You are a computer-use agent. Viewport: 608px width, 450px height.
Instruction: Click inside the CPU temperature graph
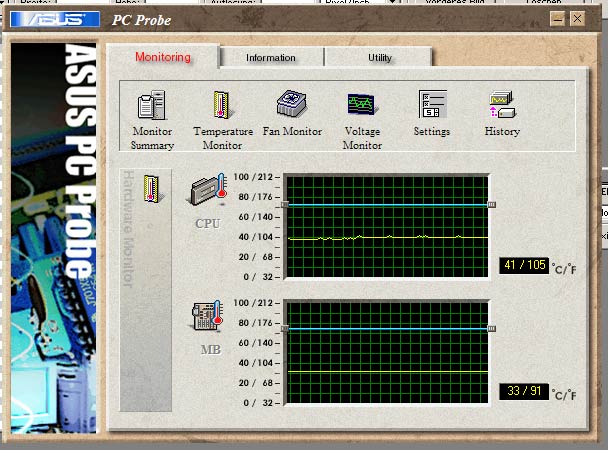pyautogui.click(x=387, y=227)
